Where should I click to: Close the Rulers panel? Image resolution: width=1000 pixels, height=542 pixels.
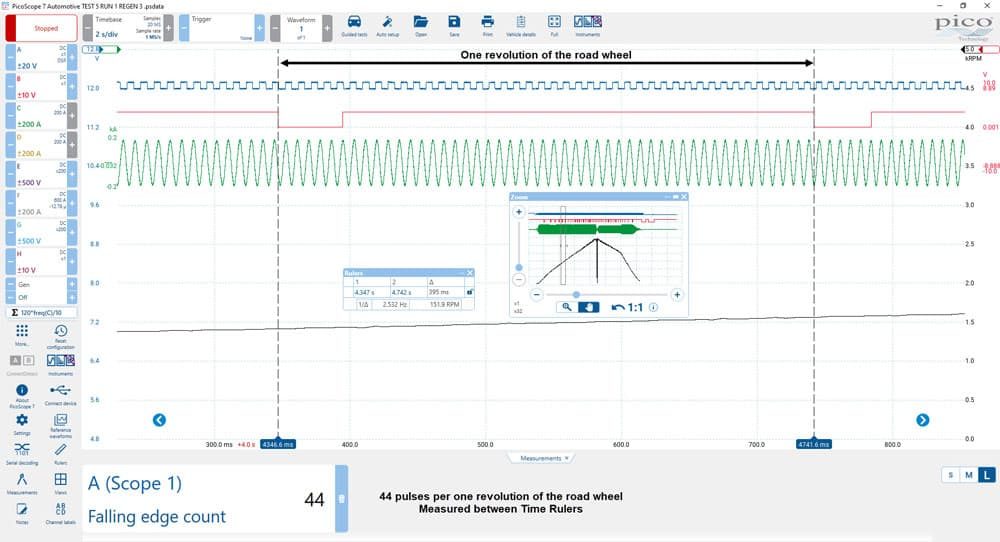(x=470, y=273)
